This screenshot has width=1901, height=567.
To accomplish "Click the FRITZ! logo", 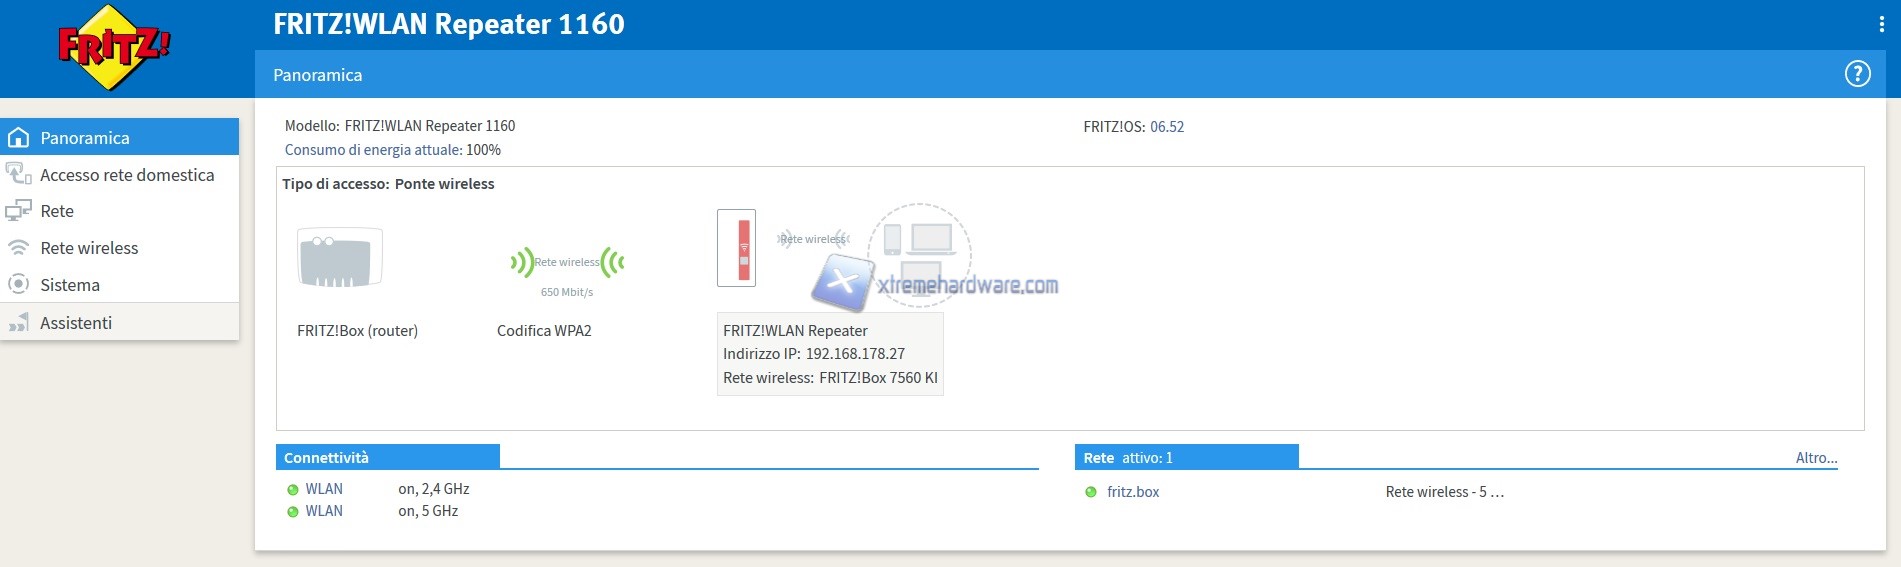I will pyautogui.click(x=113, y=48).
